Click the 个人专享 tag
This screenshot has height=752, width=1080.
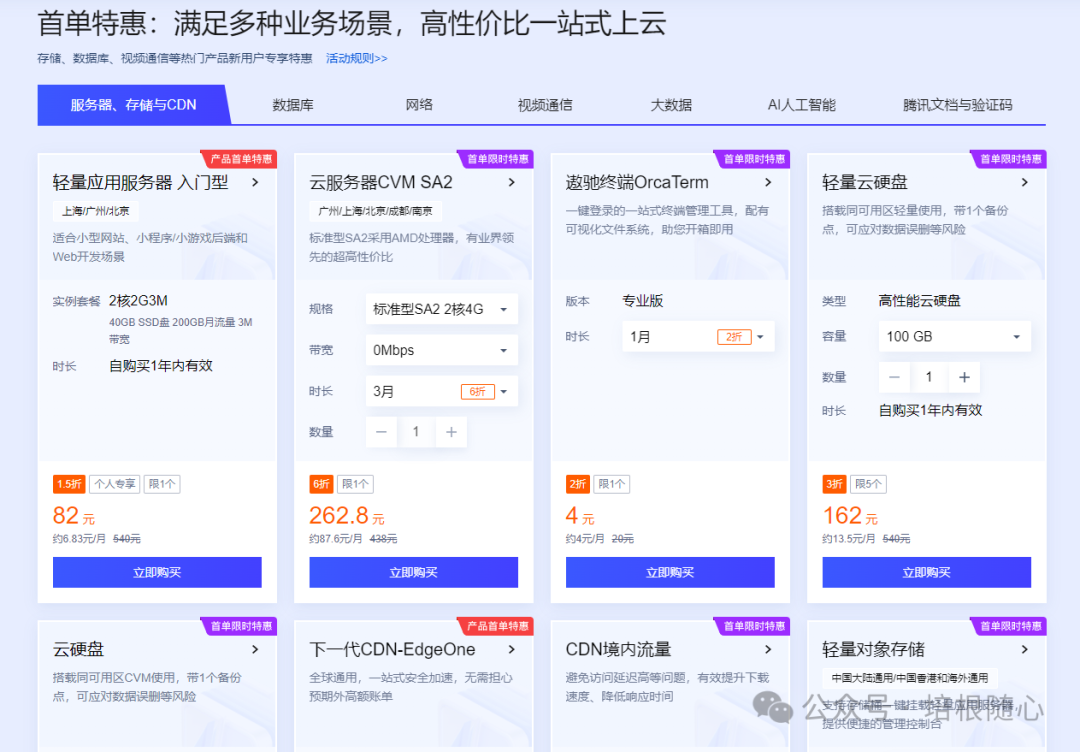coord(115,484)
